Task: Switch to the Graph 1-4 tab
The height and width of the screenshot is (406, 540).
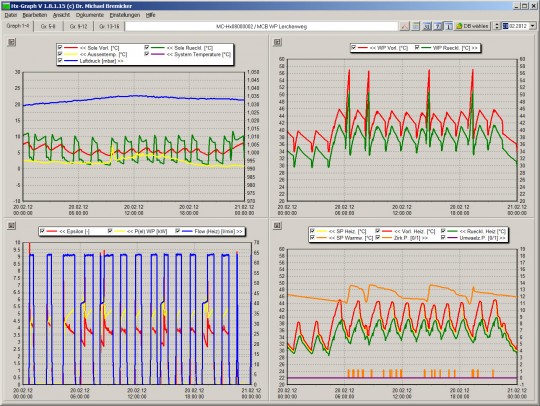Action: [x=18, y=26]
